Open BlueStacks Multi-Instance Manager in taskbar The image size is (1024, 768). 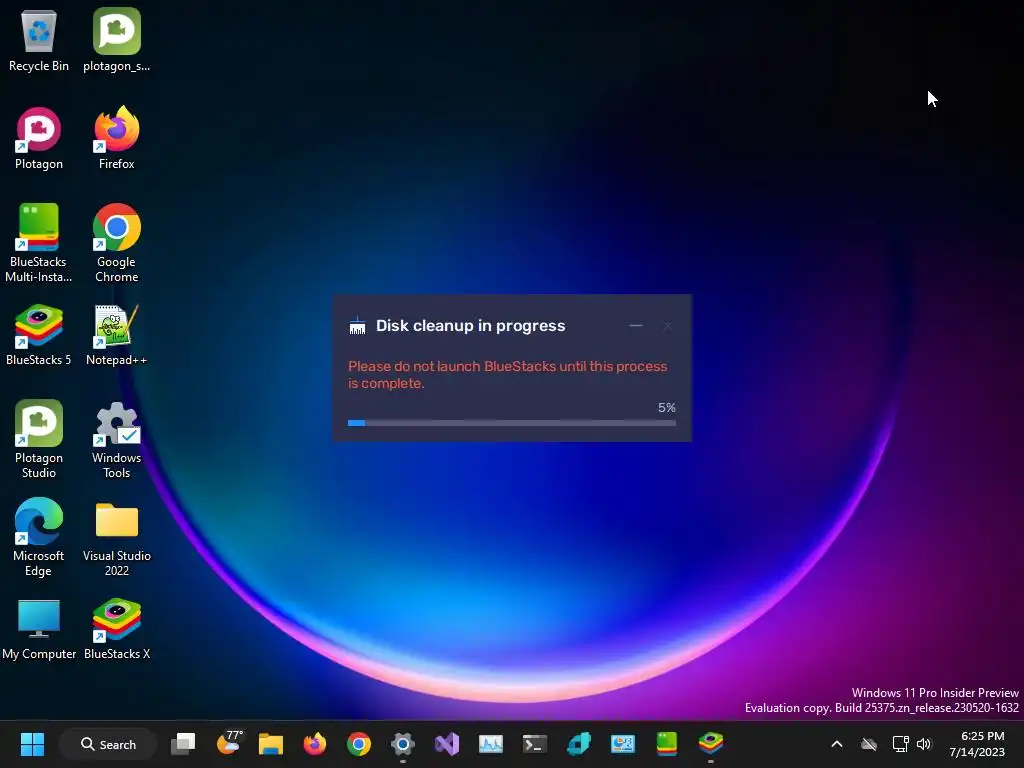[666, 744]
